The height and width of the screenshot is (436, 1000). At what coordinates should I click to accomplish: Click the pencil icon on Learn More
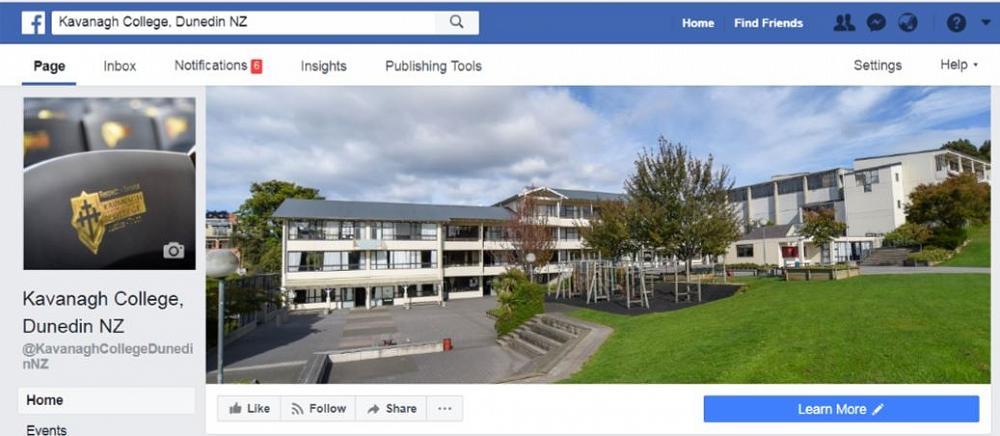coord(878,409)
